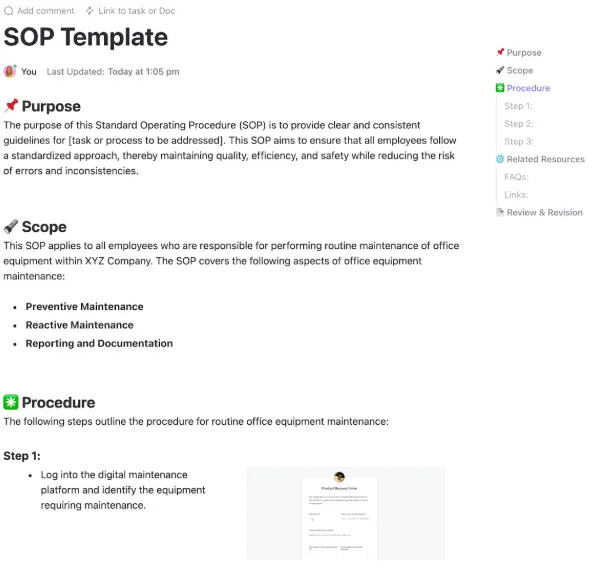Click the Link to task or Doc icon
Screen dimensions: 607x571
point(89,11)
